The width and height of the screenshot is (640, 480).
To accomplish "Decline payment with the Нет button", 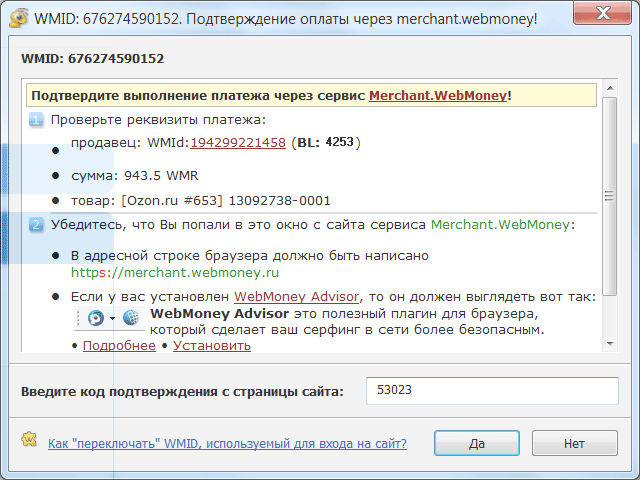I will pos(575,443).
